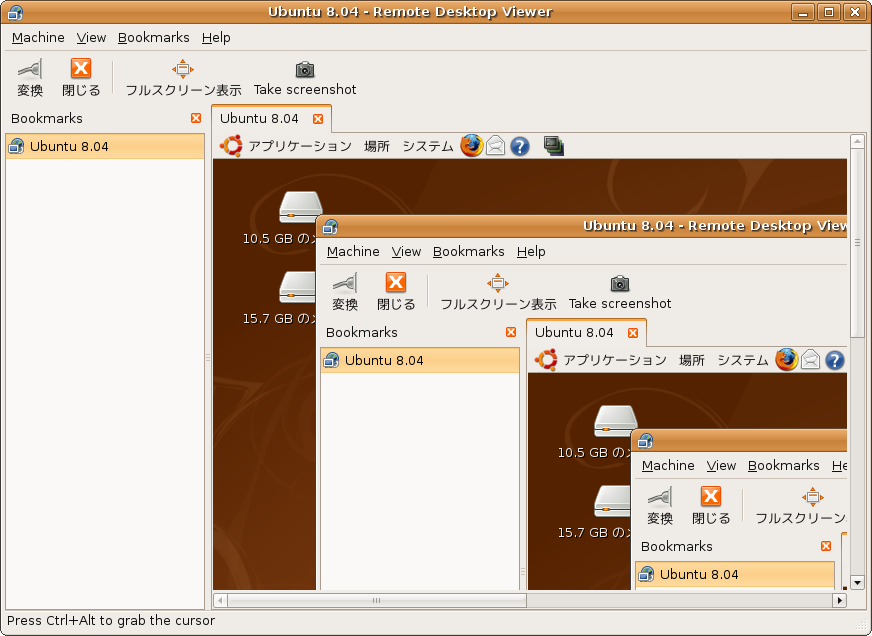Select 15.7 GB drive on second nested desktop
This screenshot has height=636, width=872.
click(612, 501)
